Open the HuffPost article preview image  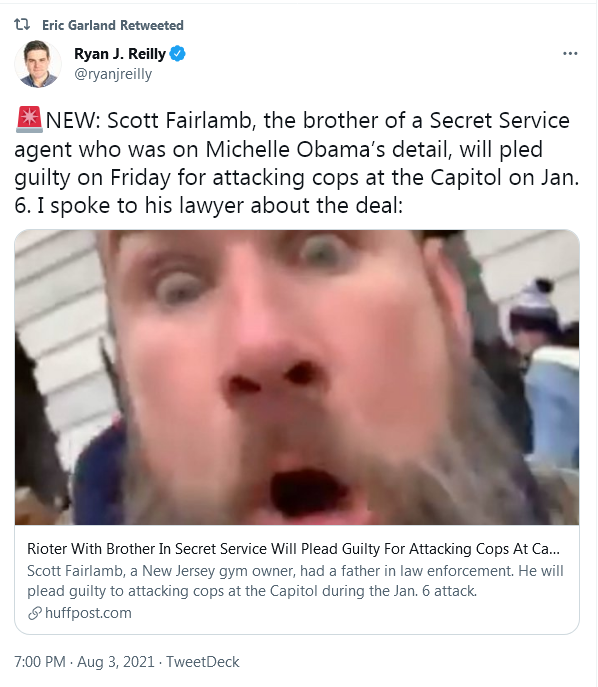pos(297,377)
